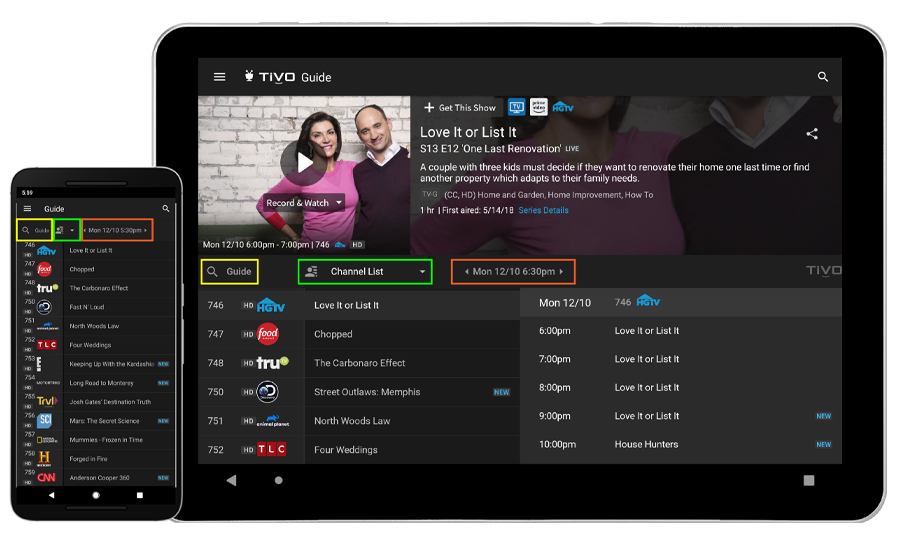Open Keeping Up With the Kardashians on phone
Screen dimensions: 900x550
(x=119, y=364)
